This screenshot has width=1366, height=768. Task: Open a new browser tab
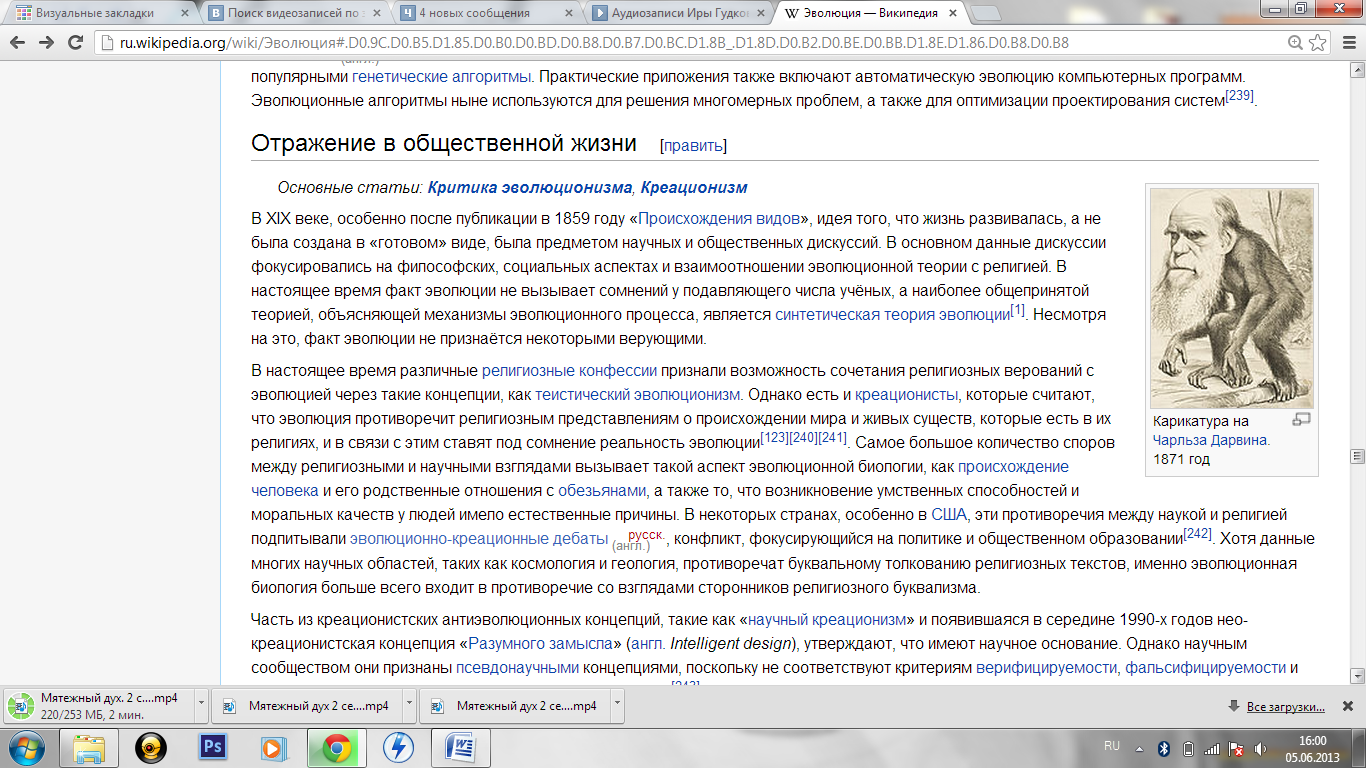pyautogui.click(x=985, y=13)
